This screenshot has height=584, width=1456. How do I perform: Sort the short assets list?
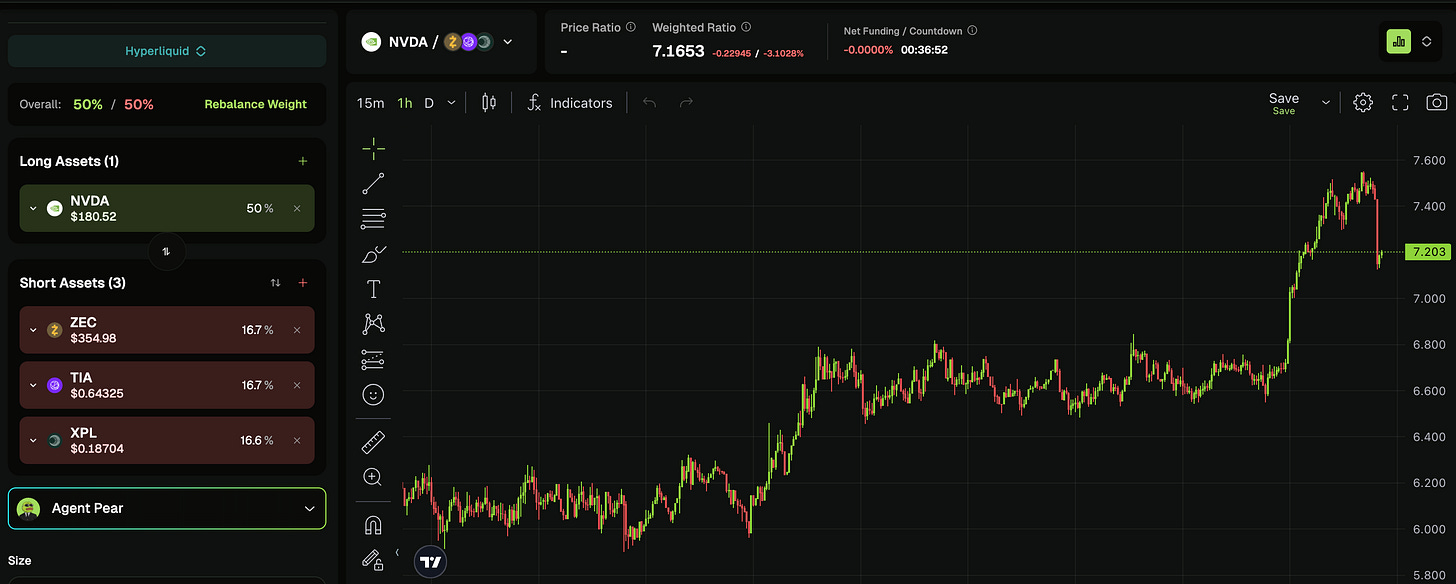tap(275, 283)
